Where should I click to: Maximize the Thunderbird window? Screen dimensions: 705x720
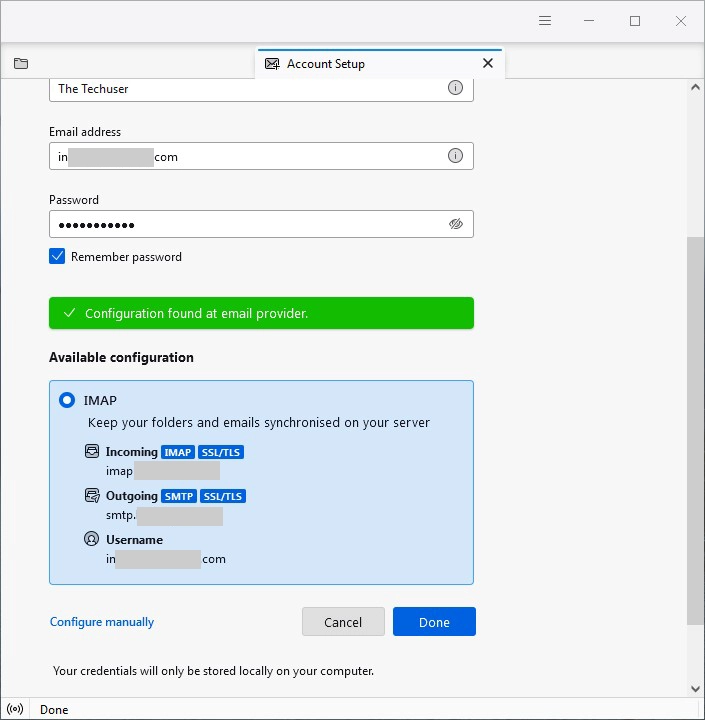coord(635,21)
